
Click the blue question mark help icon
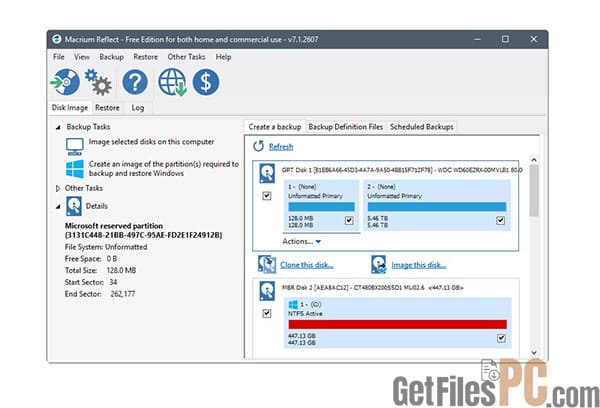tap(135, 82)
